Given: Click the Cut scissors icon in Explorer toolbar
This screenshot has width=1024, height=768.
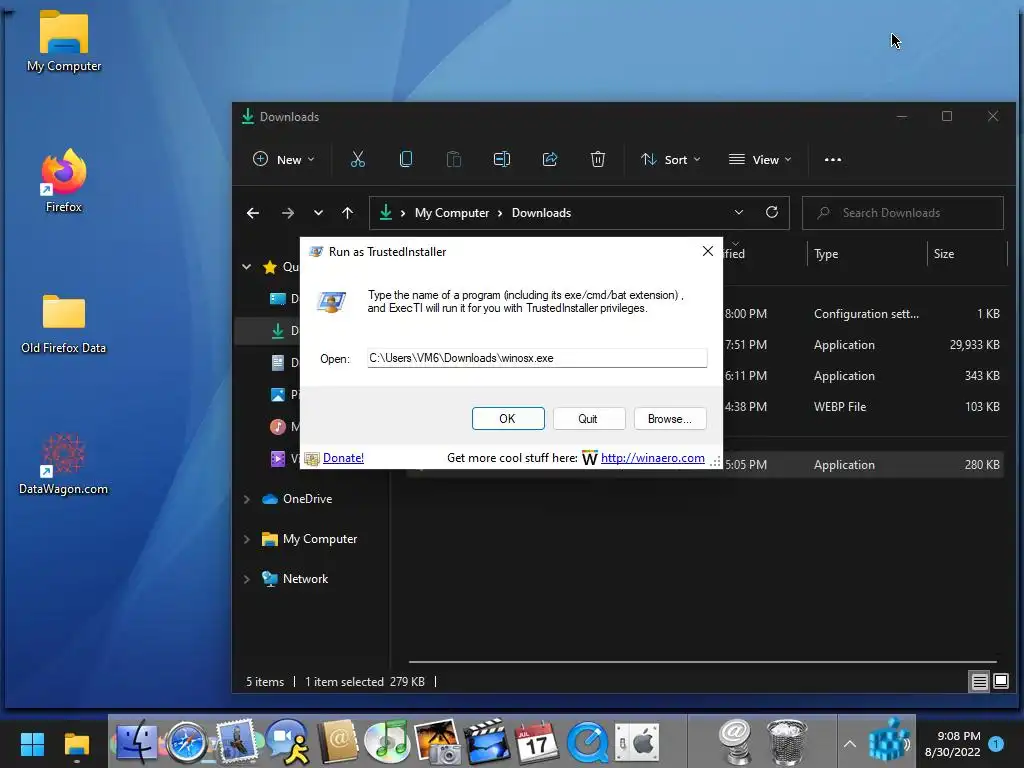Looking at the screenshot, I should (357, 159).
